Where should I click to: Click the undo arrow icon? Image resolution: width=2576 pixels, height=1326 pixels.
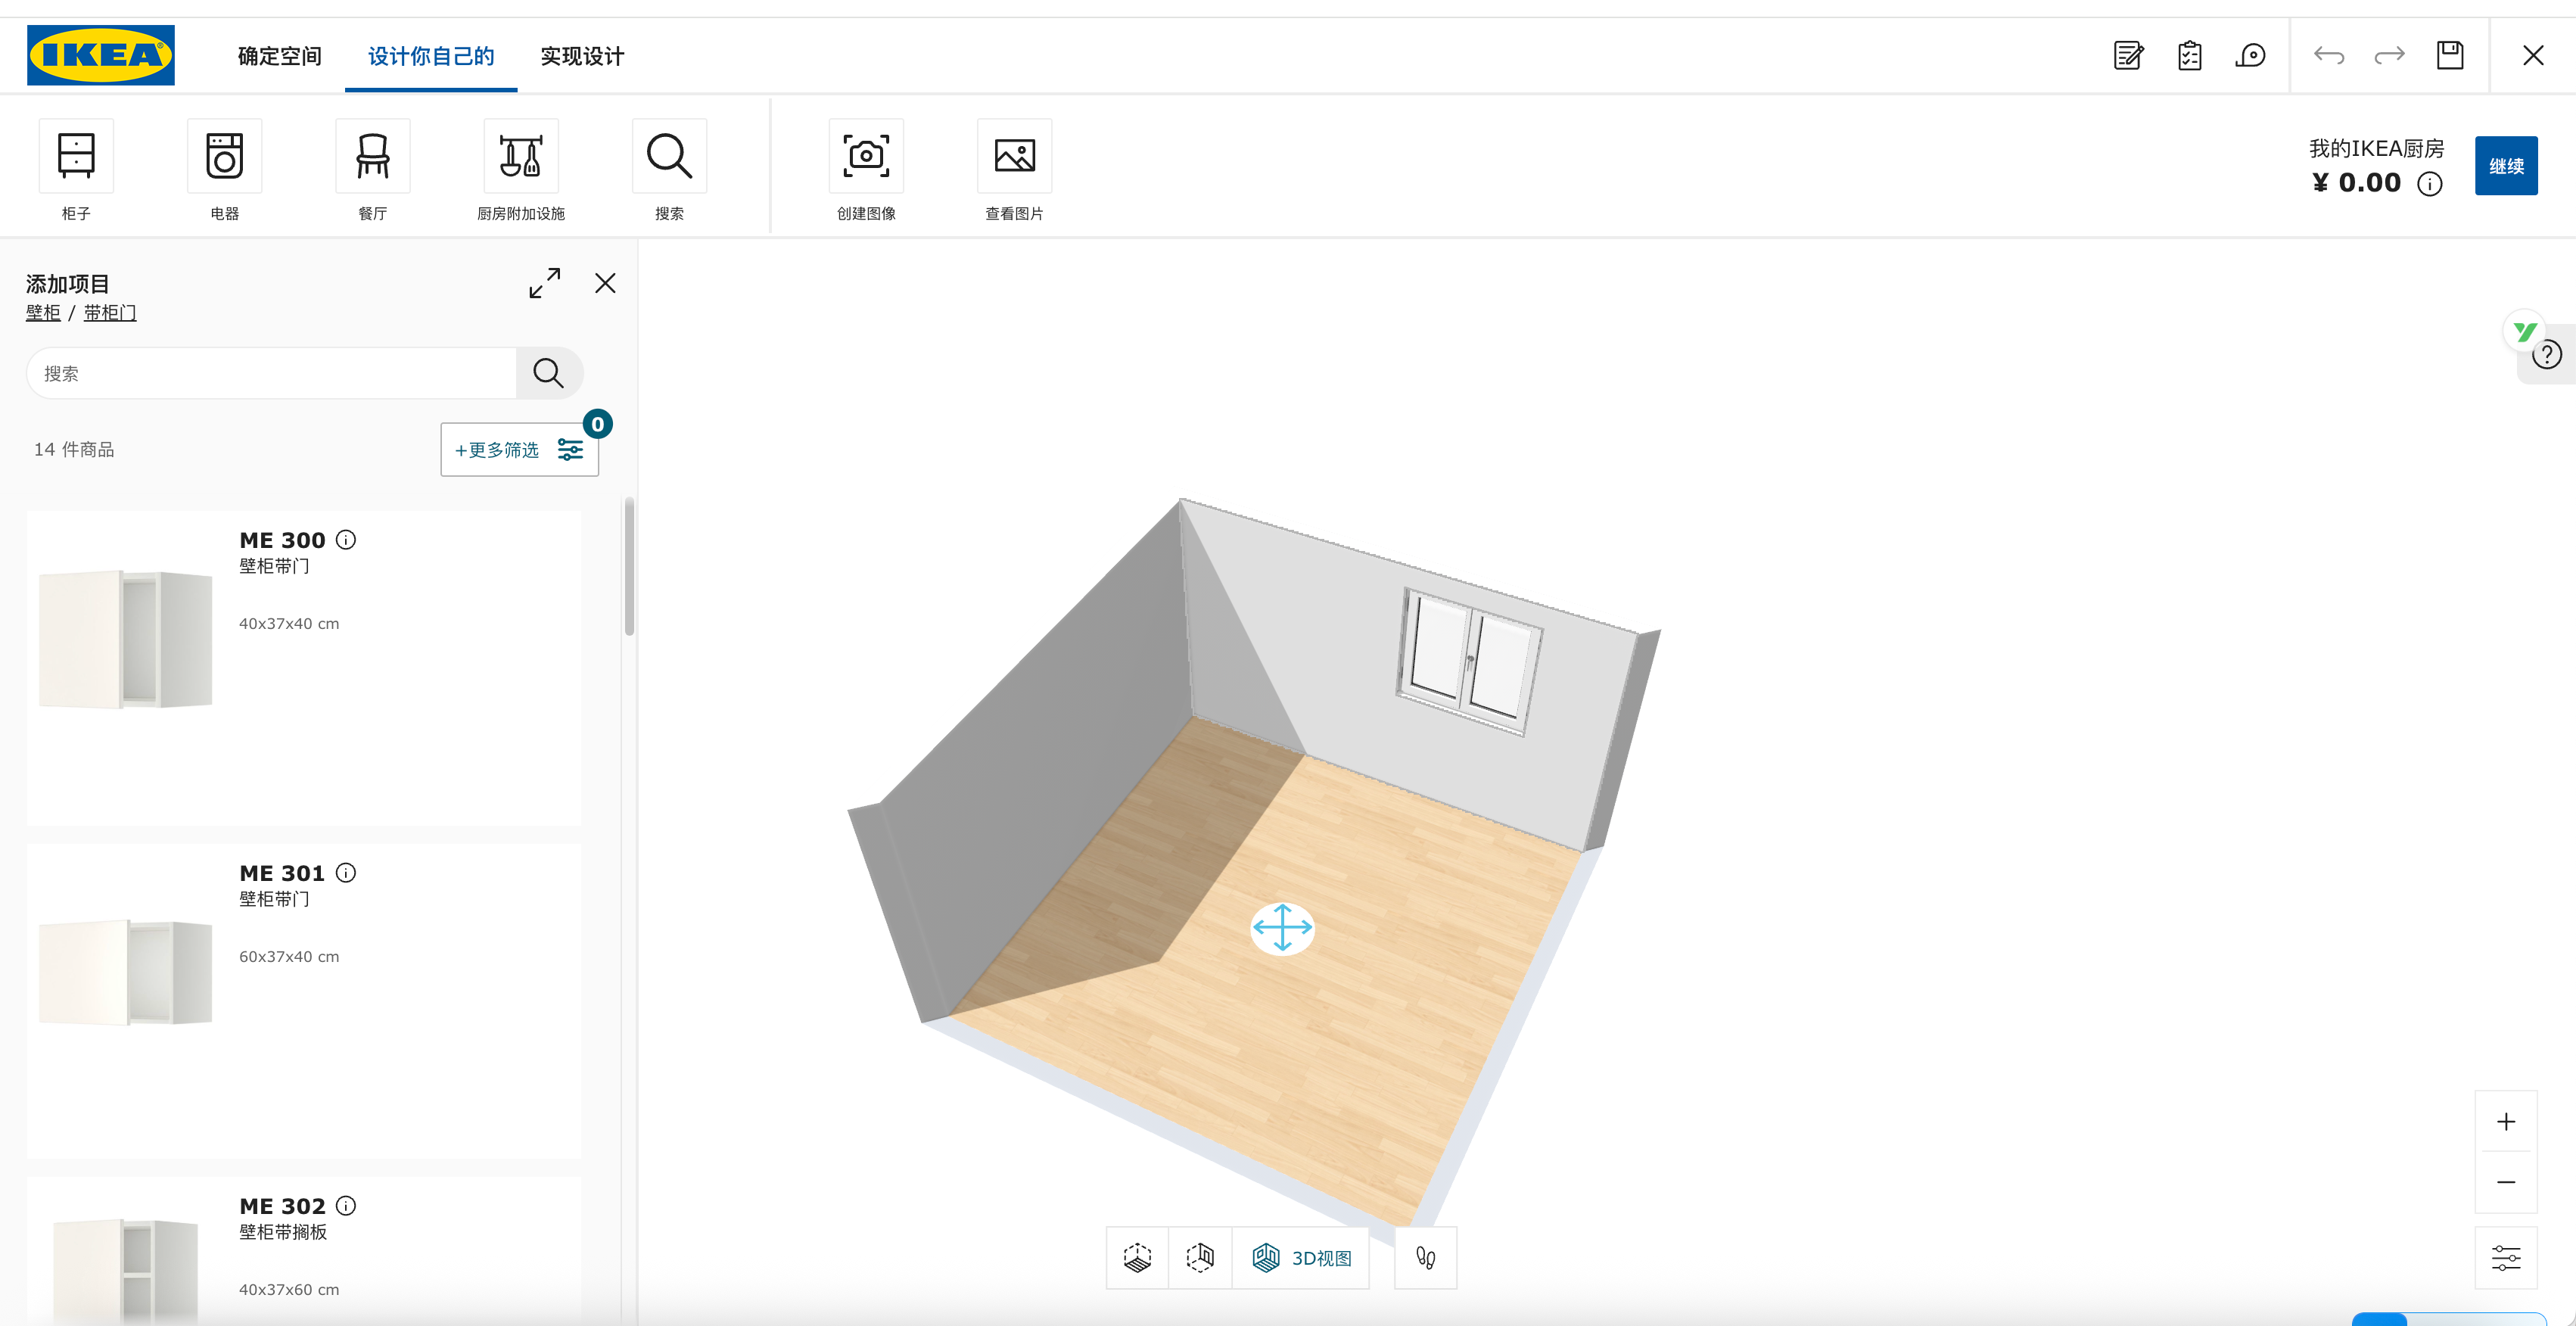coord(2328,55)
